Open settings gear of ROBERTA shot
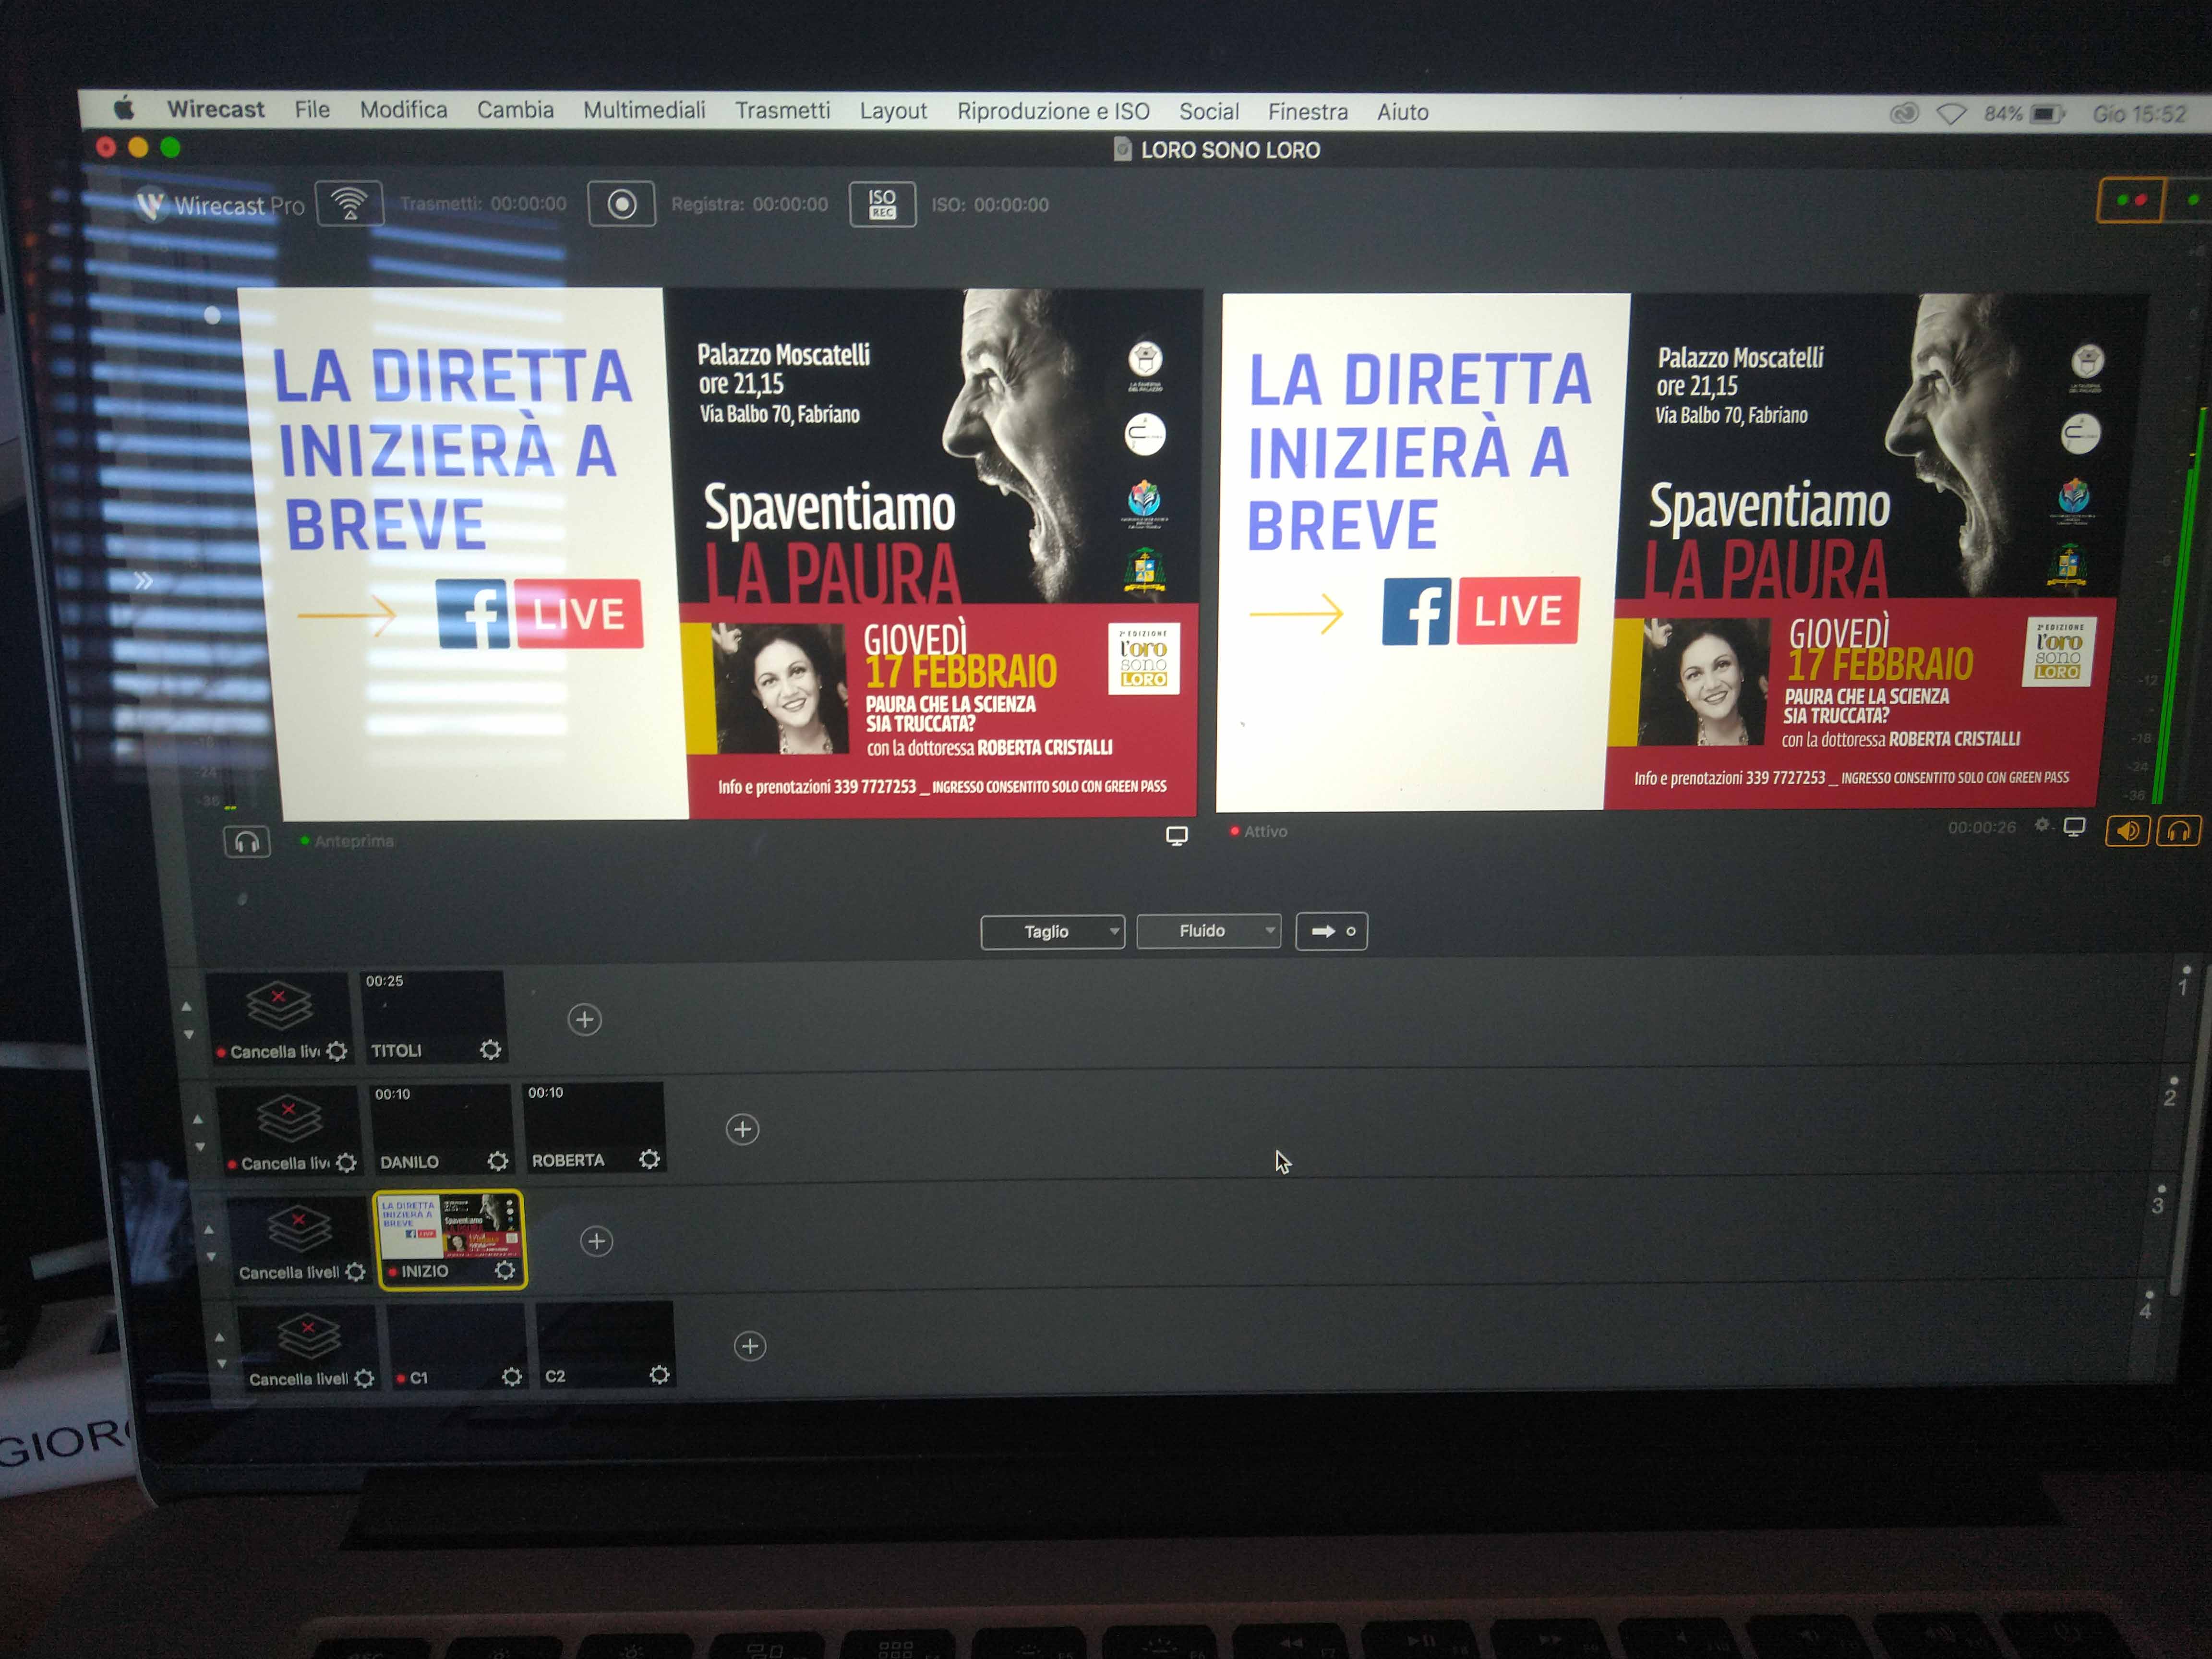Screen dimensions: 2212x1659 (x=649, y=1159)
